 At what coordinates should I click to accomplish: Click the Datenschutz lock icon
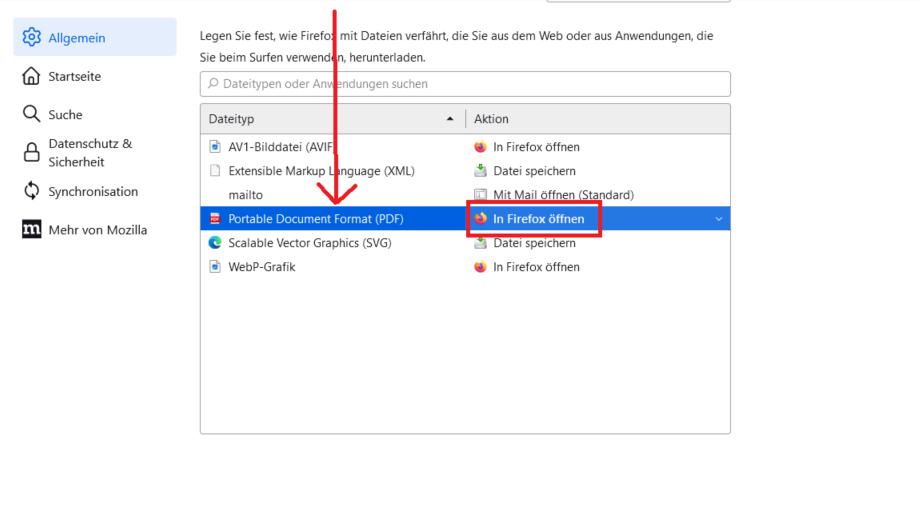(32, 152)
